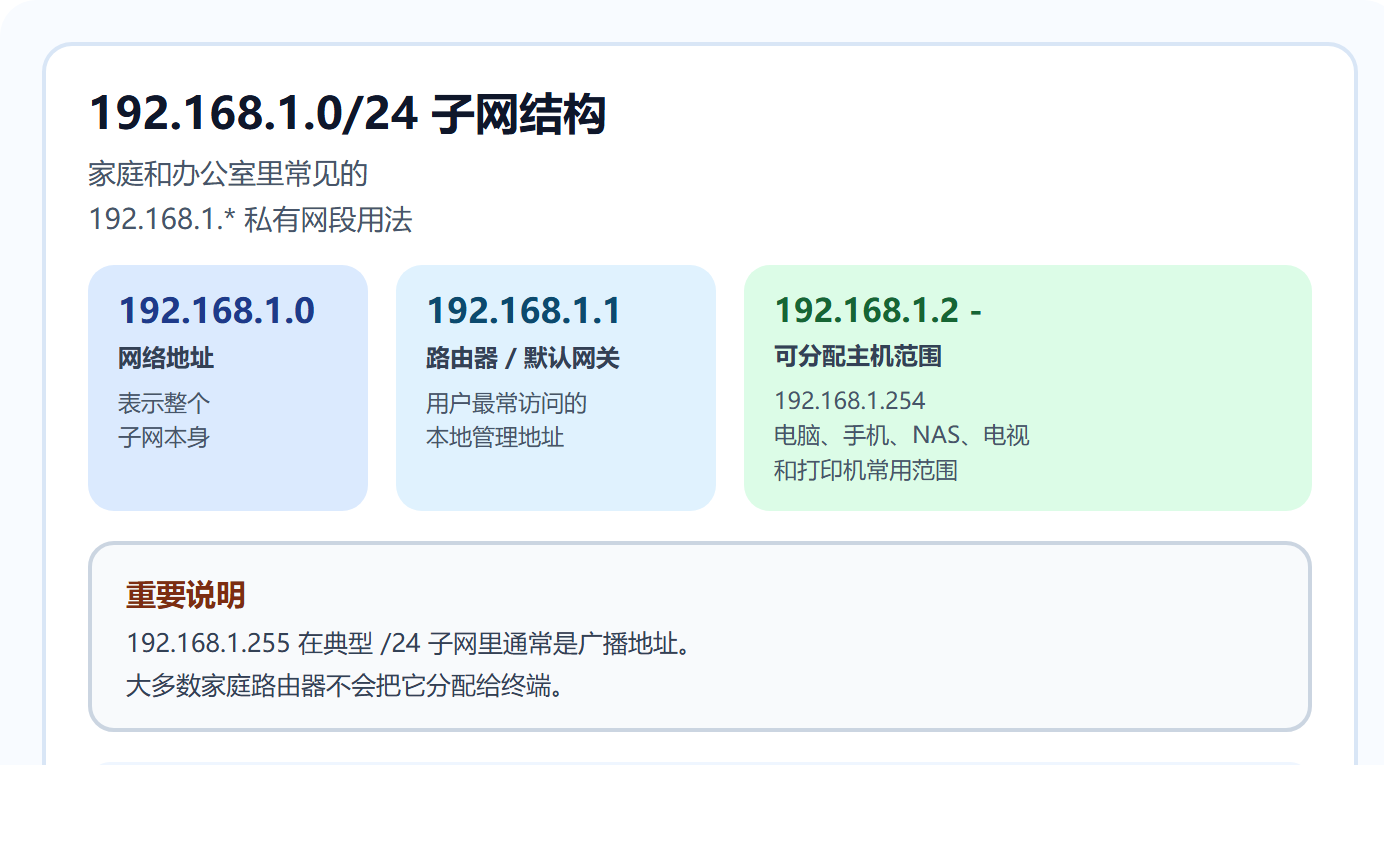Click the "192.168.1.254" address text
The height and width of the screenshot is (860, 1400).
[x=850, y=401]
